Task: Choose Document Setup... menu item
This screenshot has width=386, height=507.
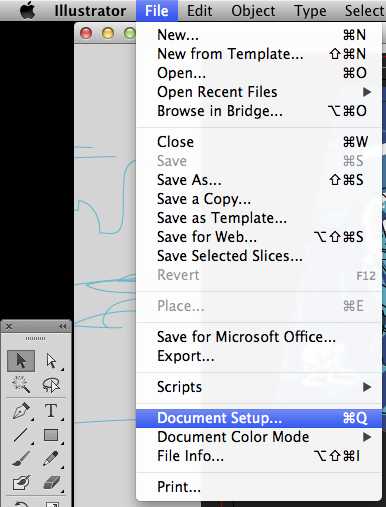Action: [259, 418]
